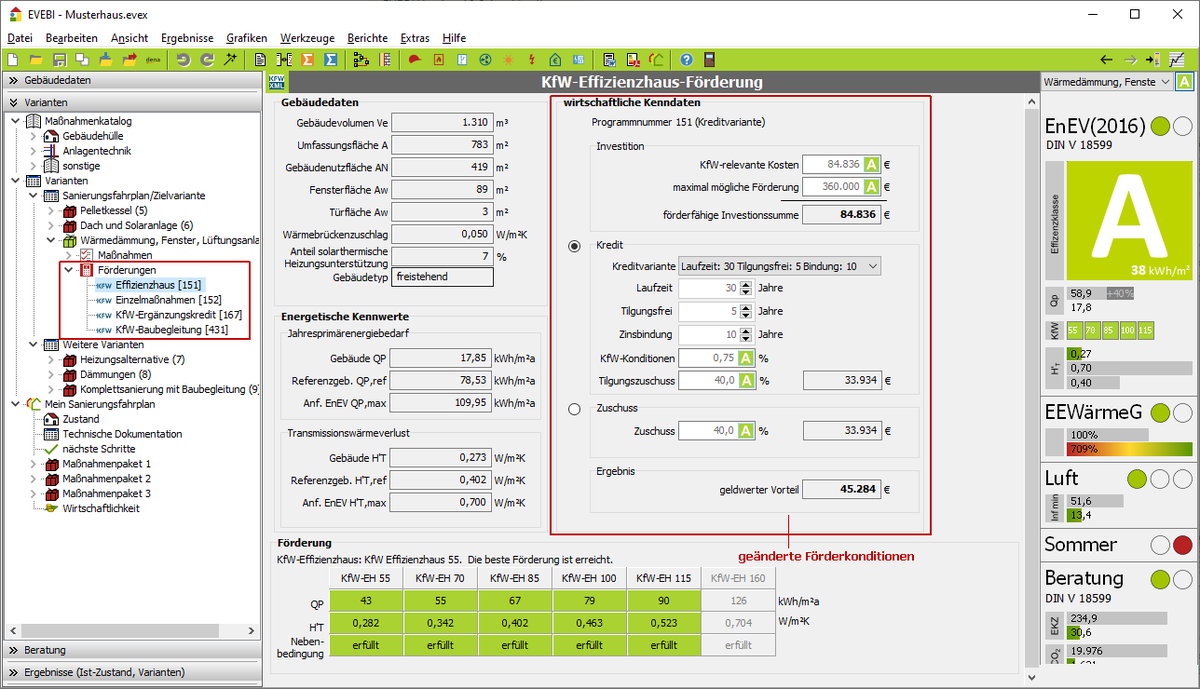Toggle the green Luft indicator circle
The width and height of the screenshot is (1200, 689).
pos(1136,479)
